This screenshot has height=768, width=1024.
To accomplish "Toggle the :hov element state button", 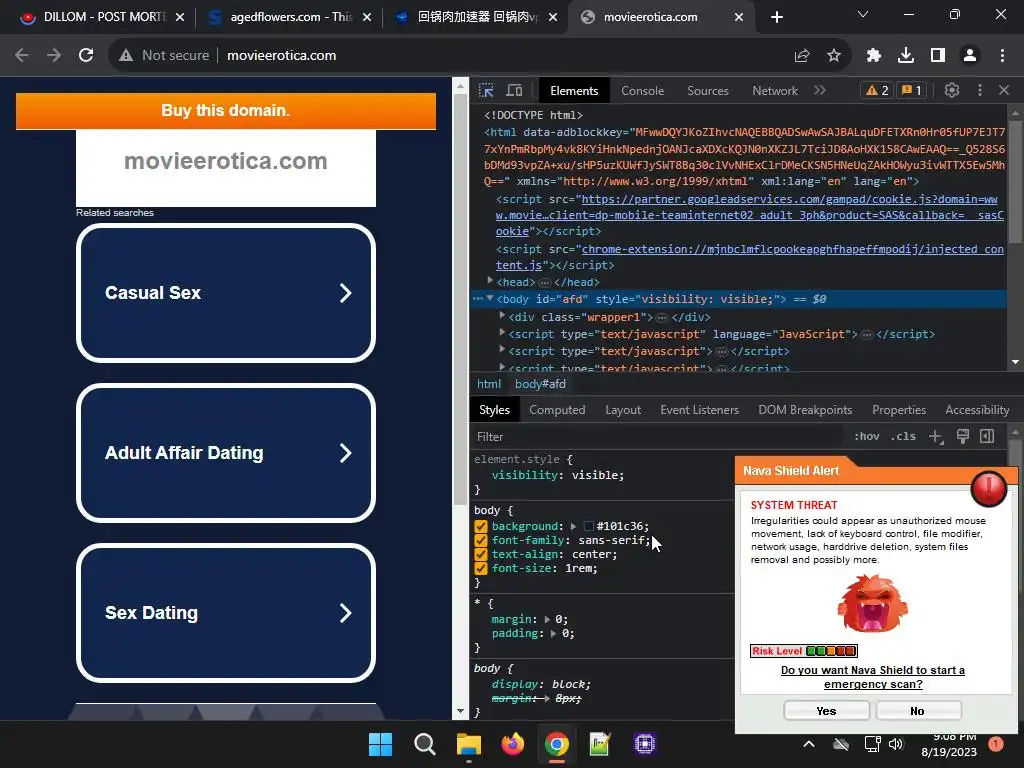I will (x=867, y=436).
